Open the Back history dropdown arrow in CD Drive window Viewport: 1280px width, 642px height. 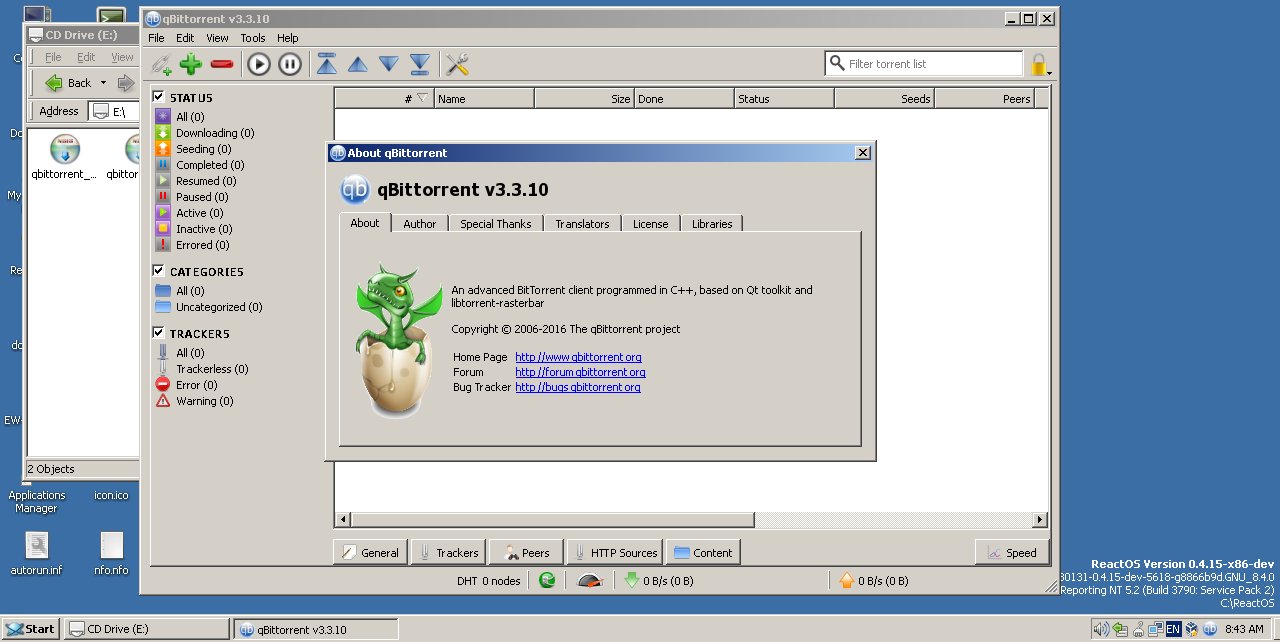coord(102,83)
